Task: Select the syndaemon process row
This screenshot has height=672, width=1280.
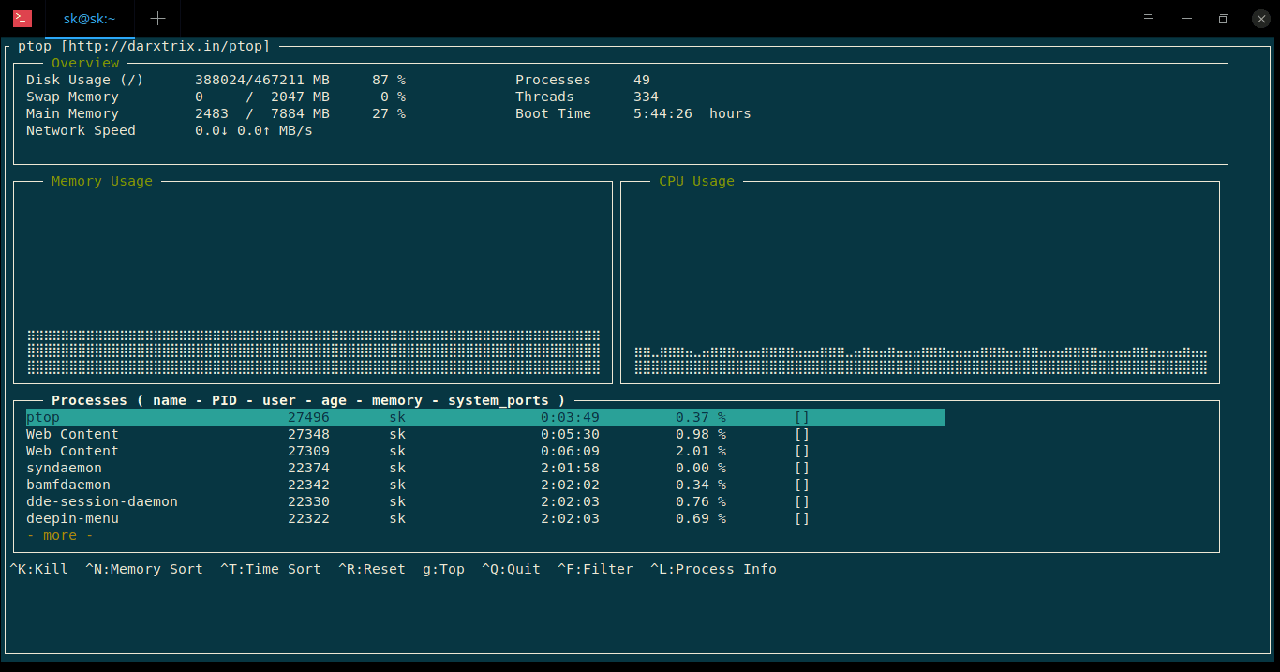Action: [64, 468]
